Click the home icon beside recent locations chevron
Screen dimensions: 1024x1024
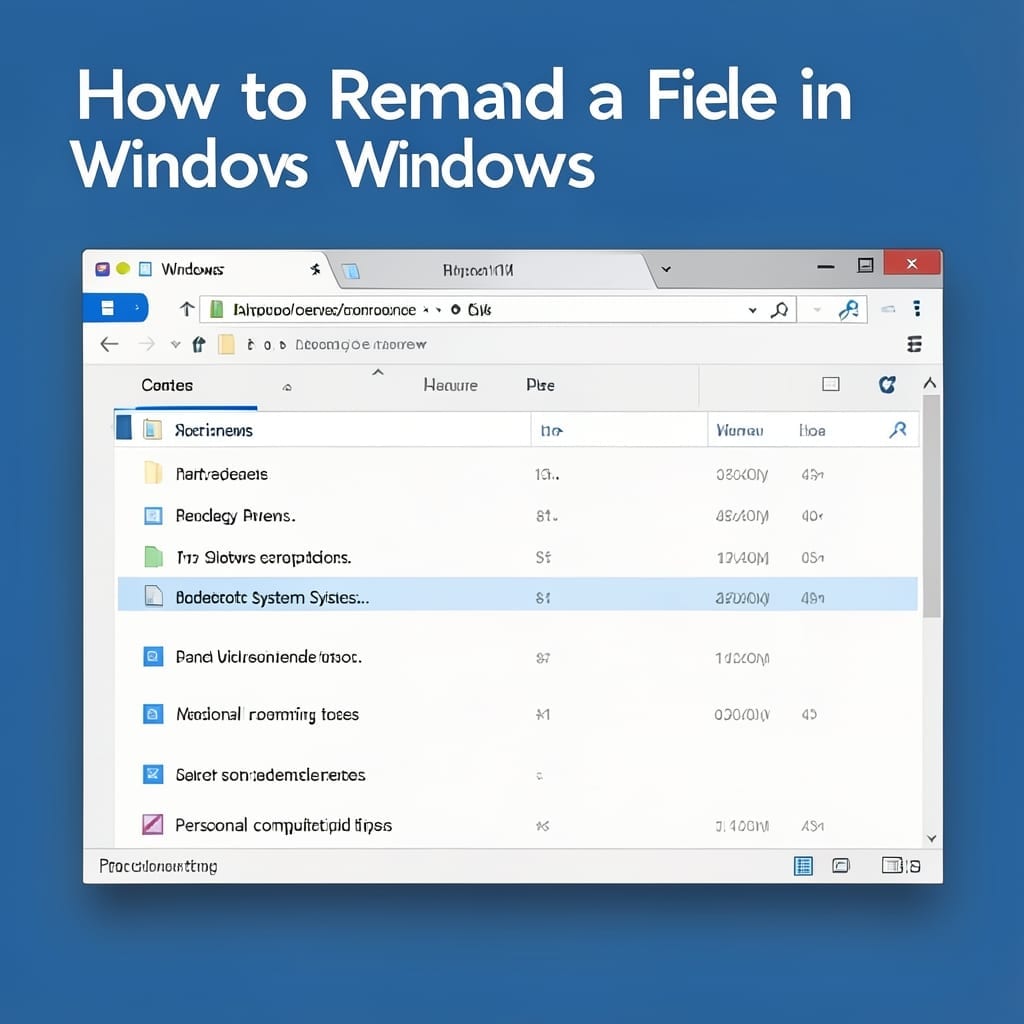click(199, 344)
